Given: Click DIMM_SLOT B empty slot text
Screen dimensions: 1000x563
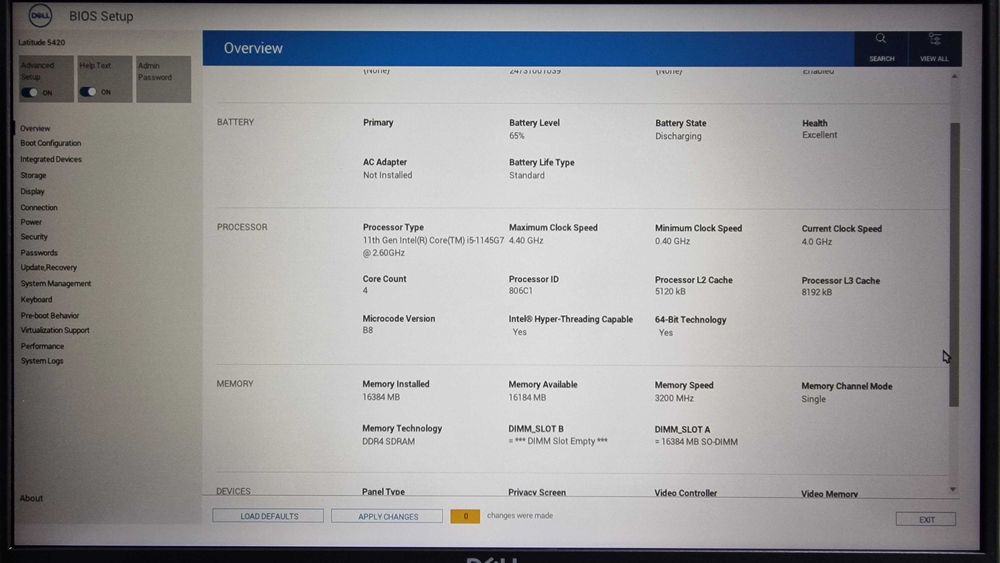Looking at the screenshot, I should click(558, 441).
